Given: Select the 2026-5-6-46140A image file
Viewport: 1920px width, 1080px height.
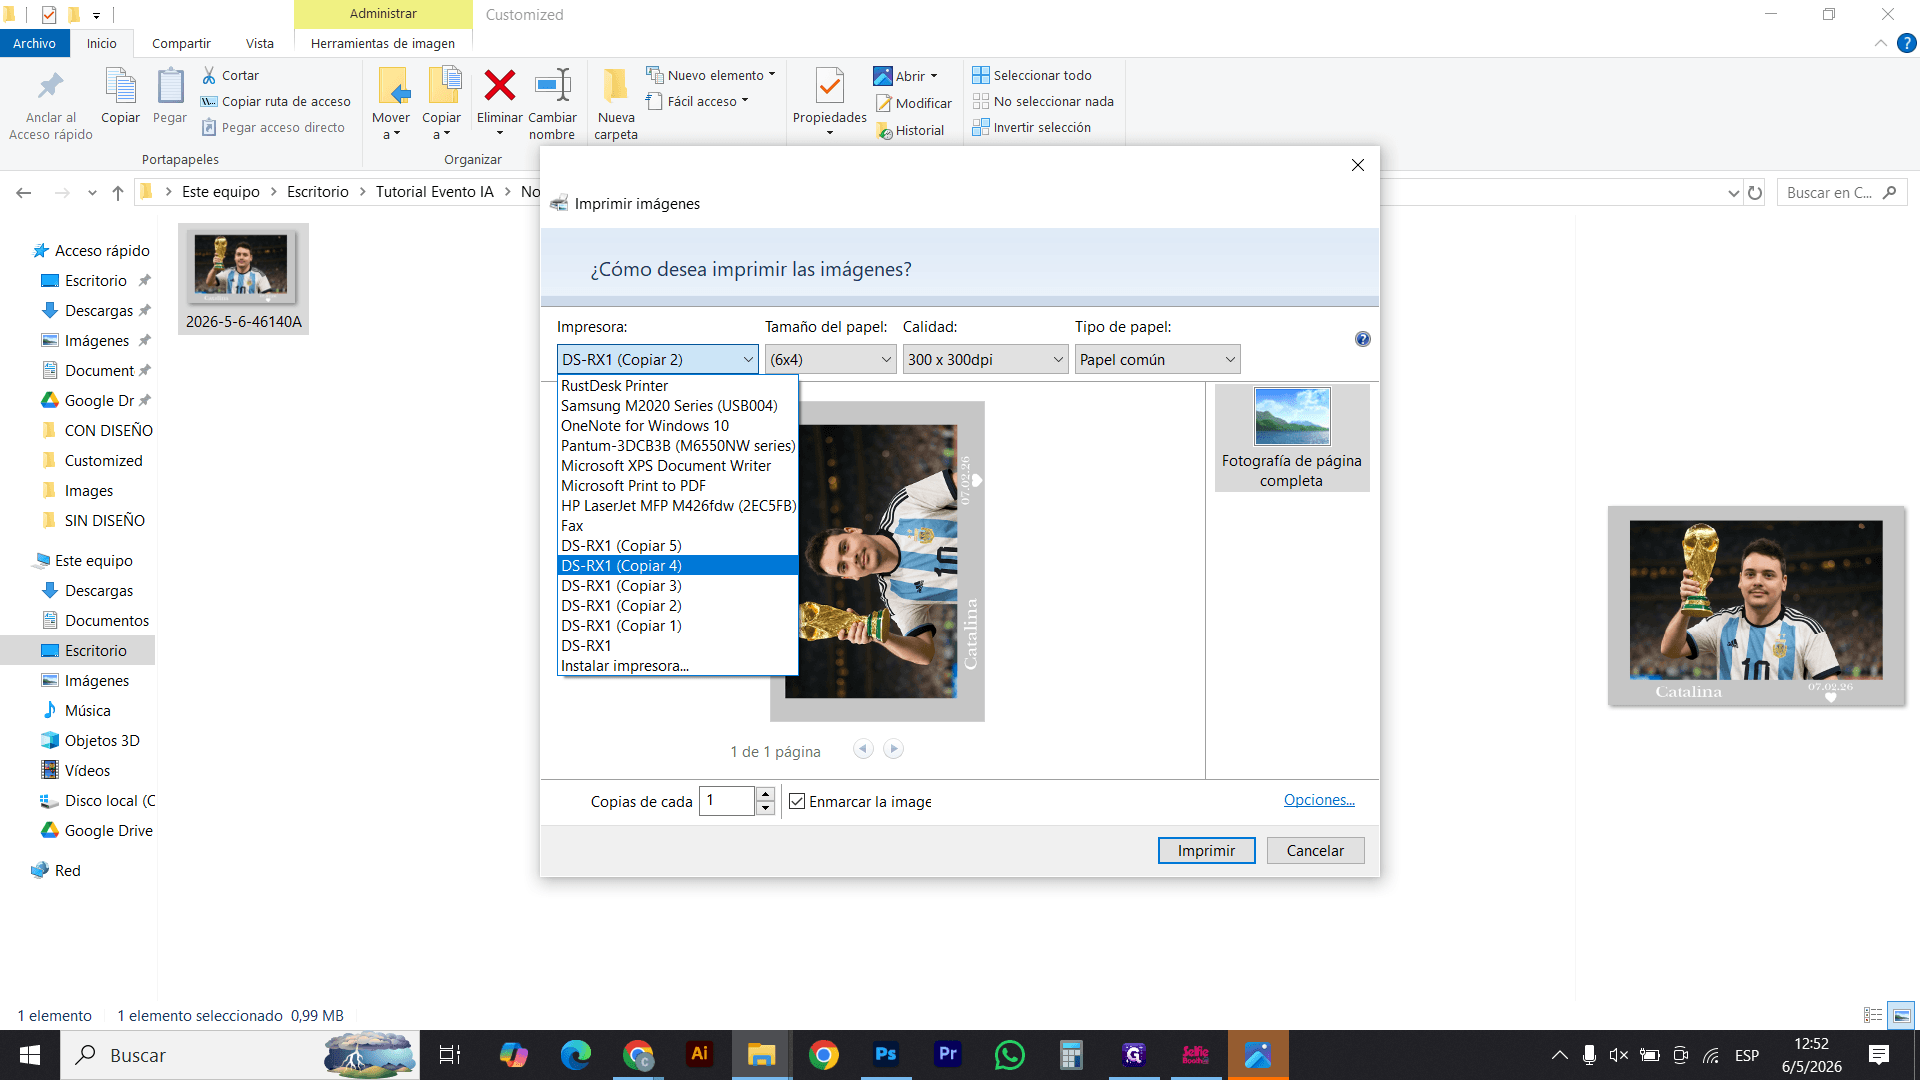Looking at the screenshot, I should (x=243, y=279).
